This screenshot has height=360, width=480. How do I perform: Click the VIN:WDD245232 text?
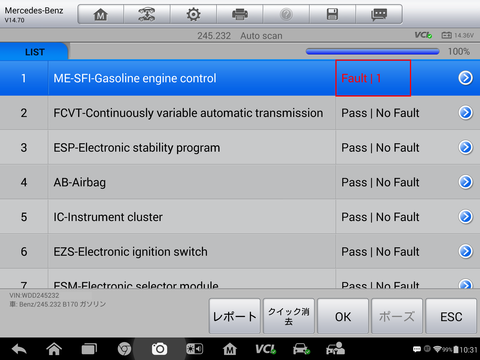[34, 295]
